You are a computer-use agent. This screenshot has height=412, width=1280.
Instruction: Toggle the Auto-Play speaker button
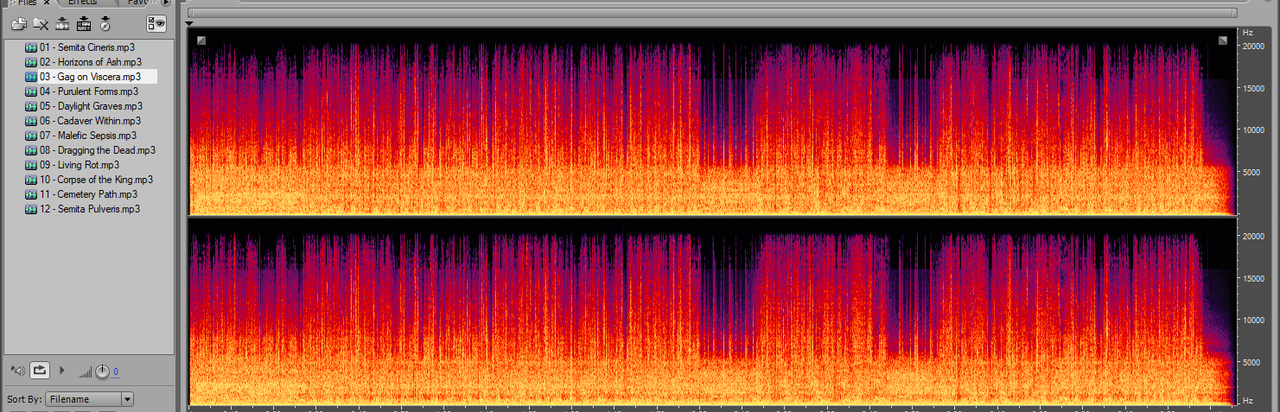[17, 371]
